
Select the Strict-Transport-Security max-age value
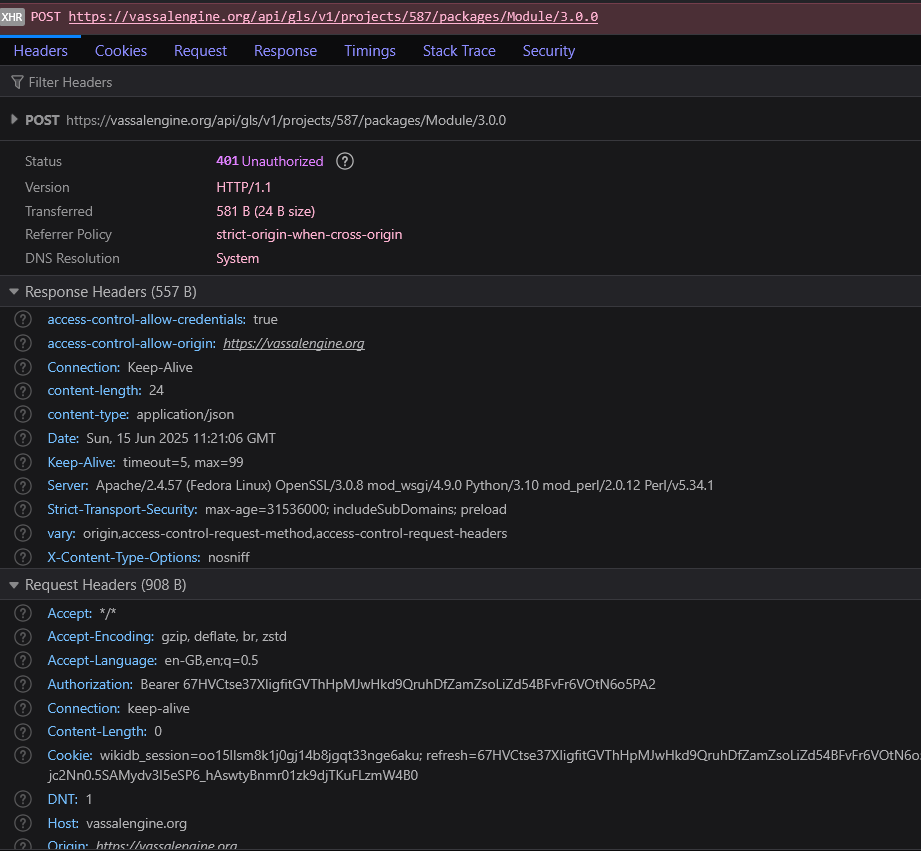tap(355, 509)
